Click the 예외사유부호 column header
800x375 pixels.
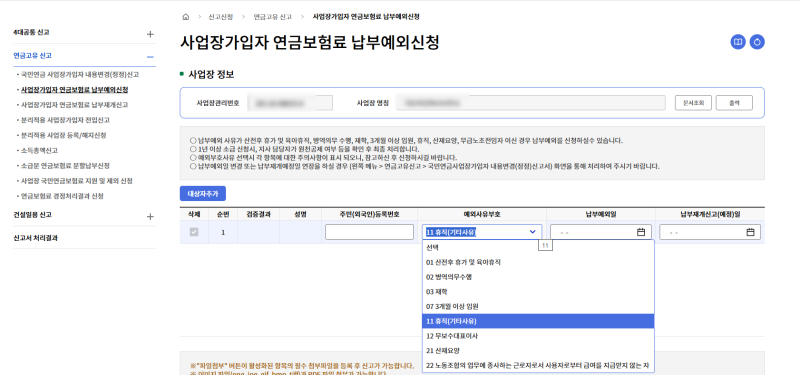(482, 214)
